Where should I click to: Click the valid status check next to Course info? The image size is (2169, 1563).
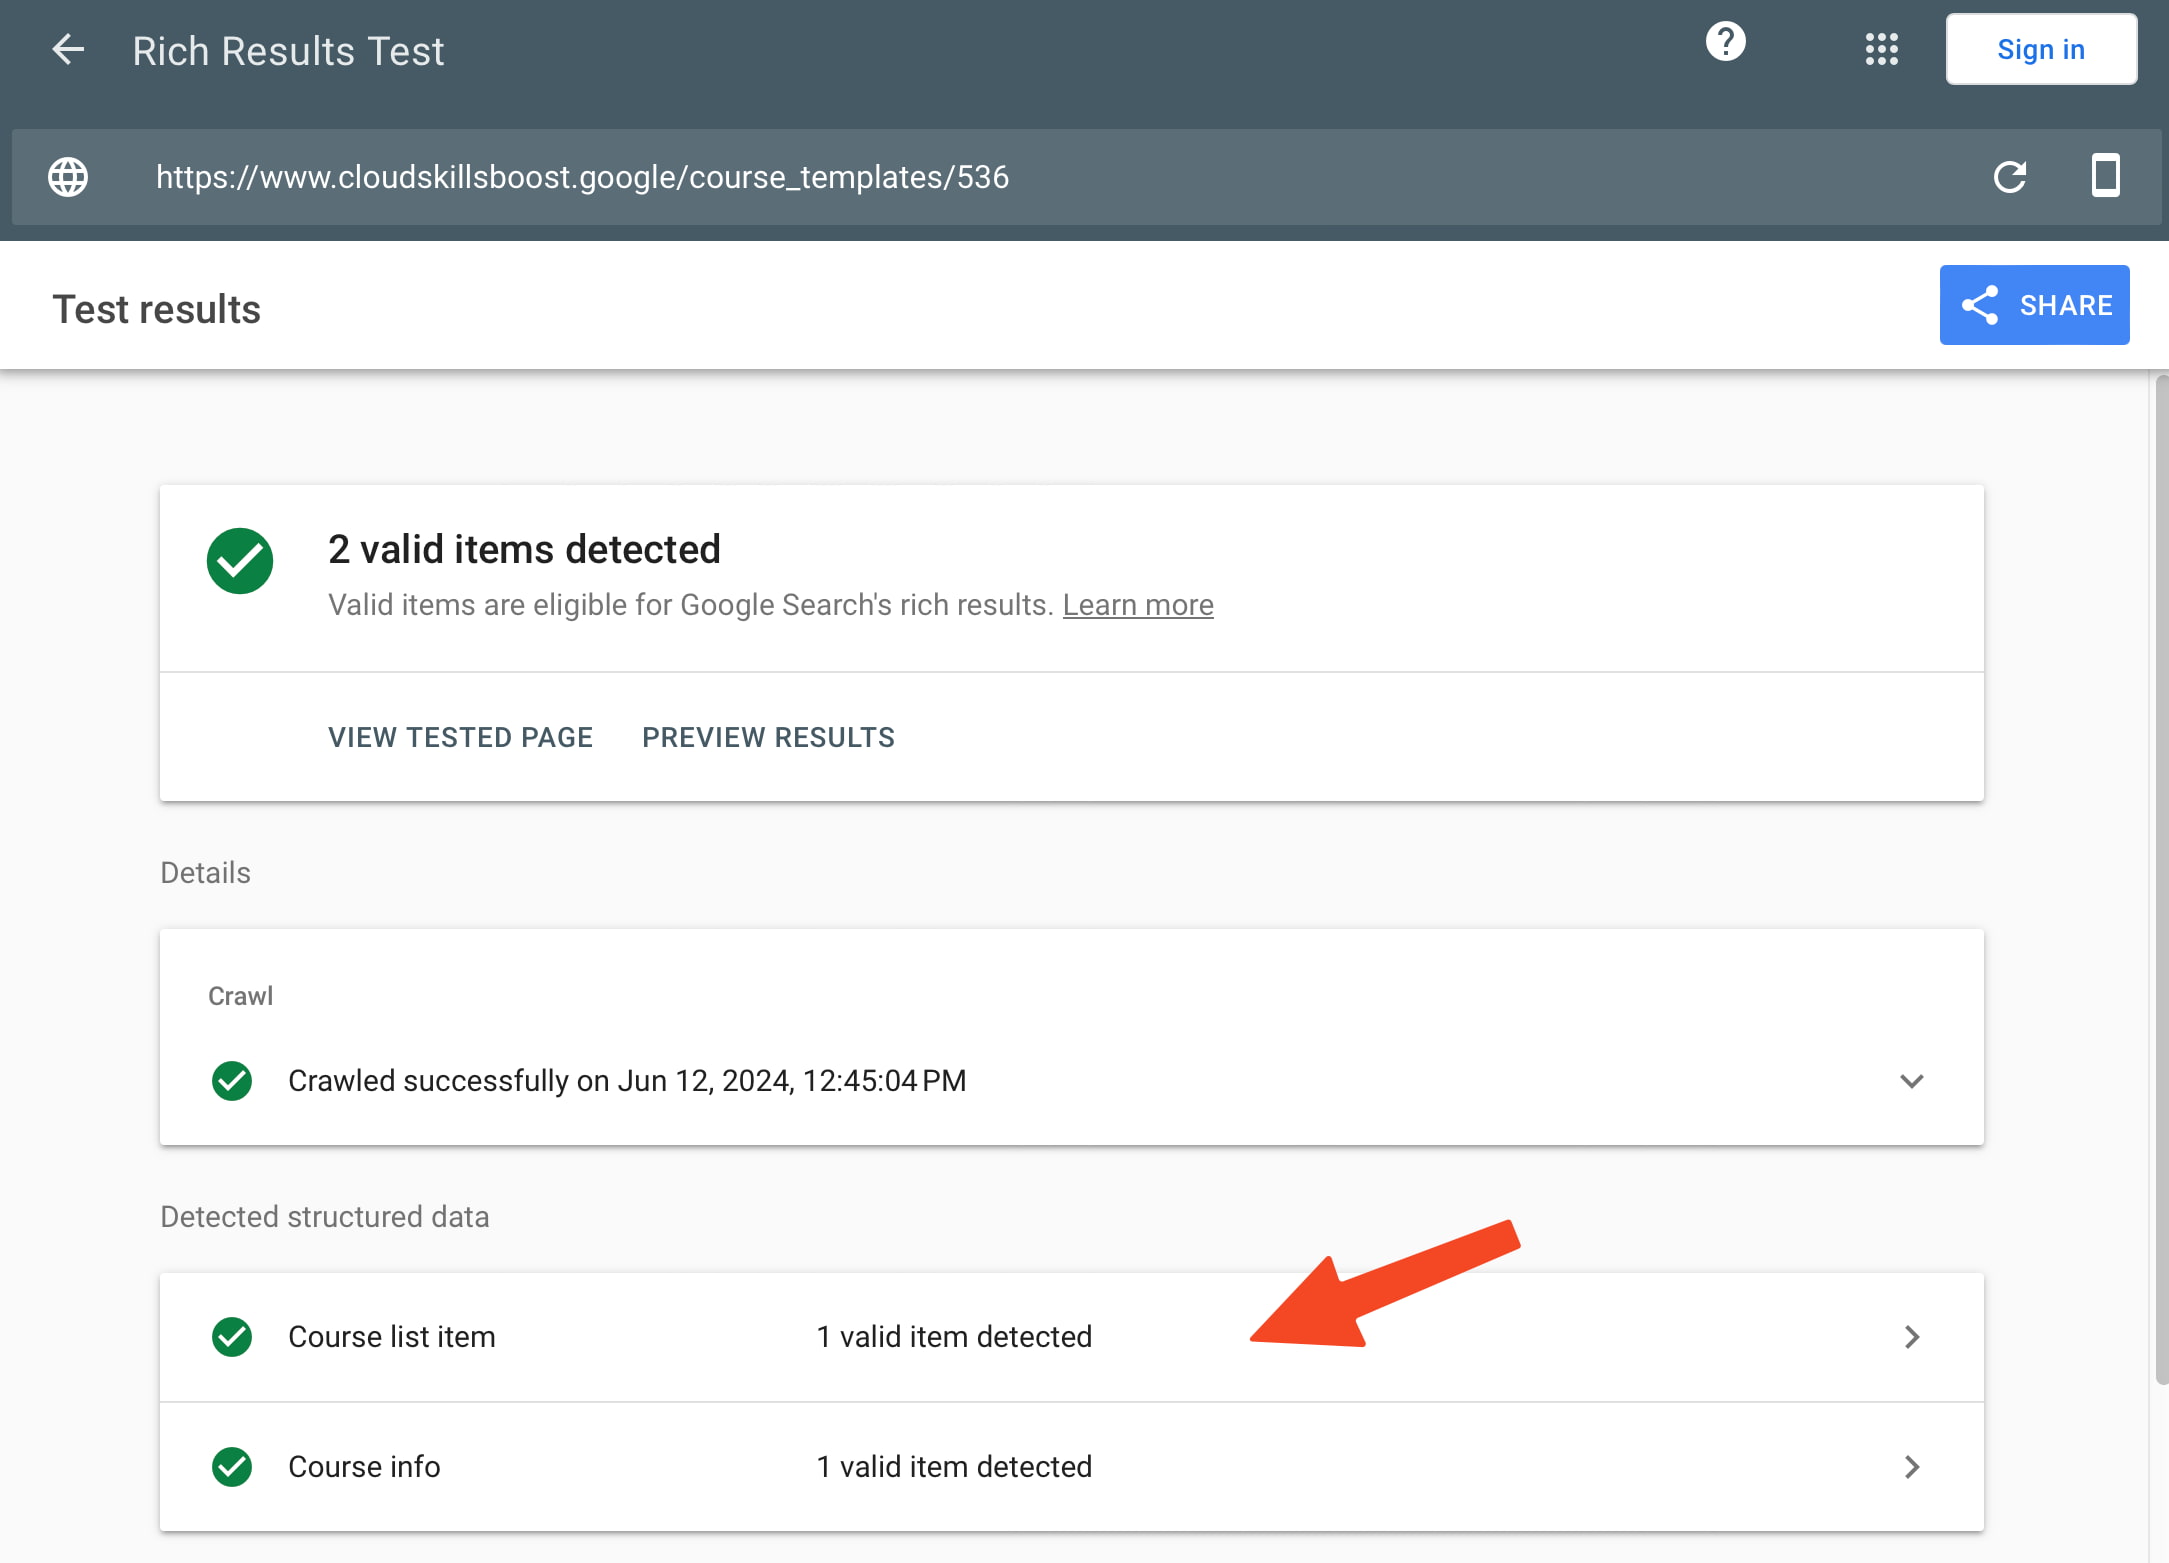[231, 1467]
